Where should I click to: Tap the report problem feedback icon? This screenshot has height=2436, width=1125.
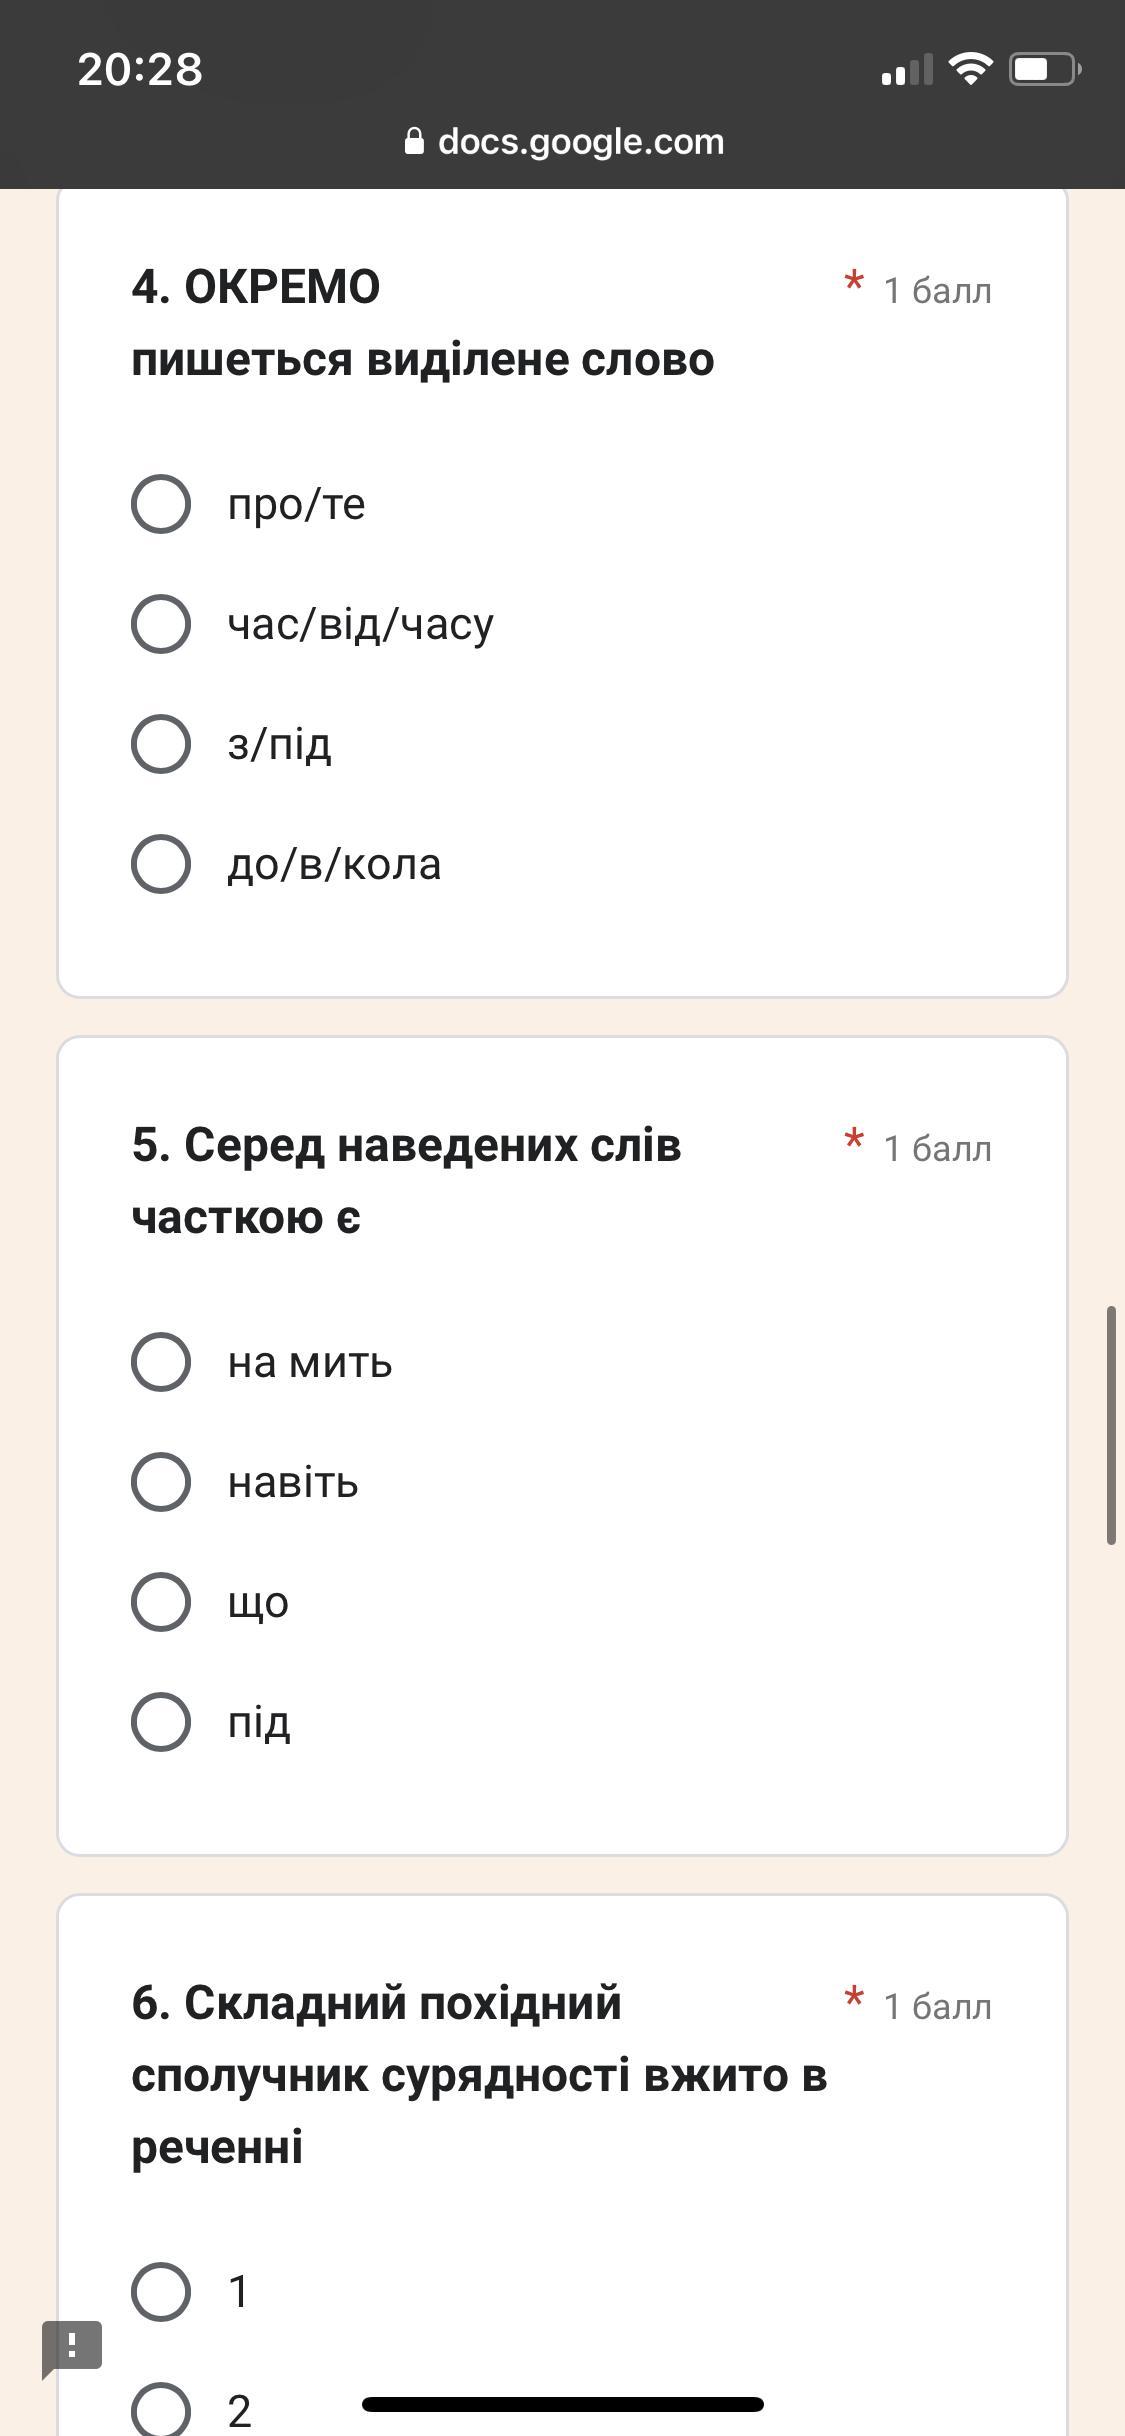point(72,2346)
